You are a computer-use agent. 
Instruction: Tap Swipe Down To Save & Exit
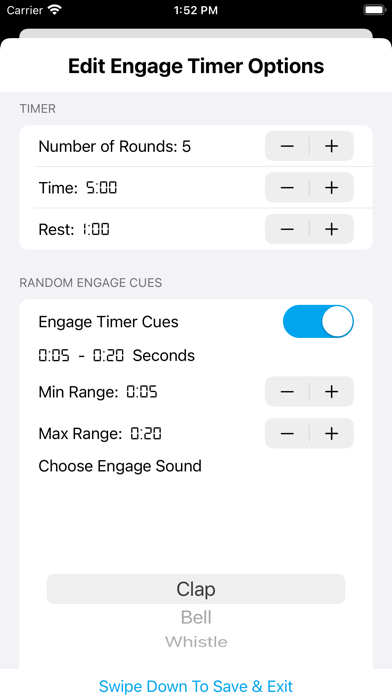click(x=196, y=686)
